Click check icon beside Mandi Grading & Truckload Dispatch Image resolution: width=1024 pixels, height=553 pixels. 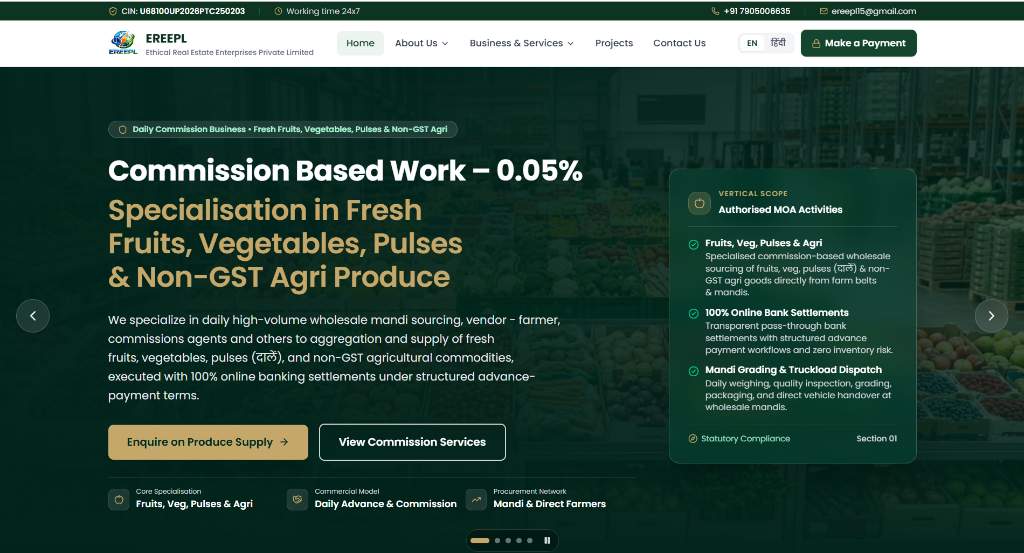click(x=694, y=371)
